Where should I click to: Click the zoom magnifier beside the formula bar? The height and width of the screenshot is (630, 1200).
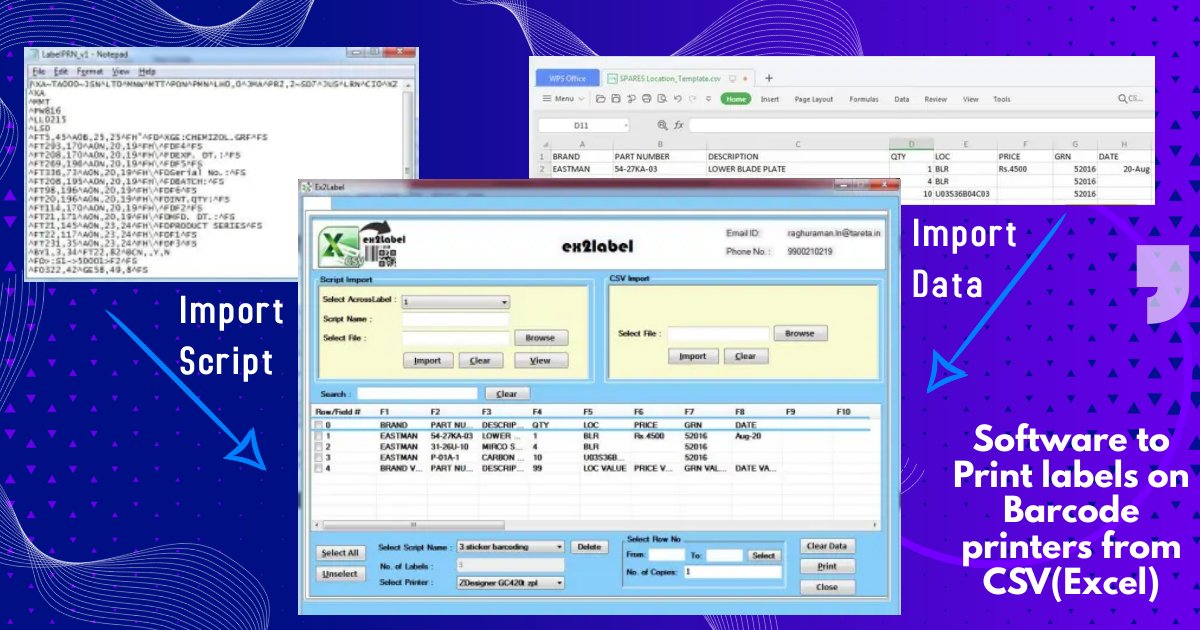pos(662,125)
